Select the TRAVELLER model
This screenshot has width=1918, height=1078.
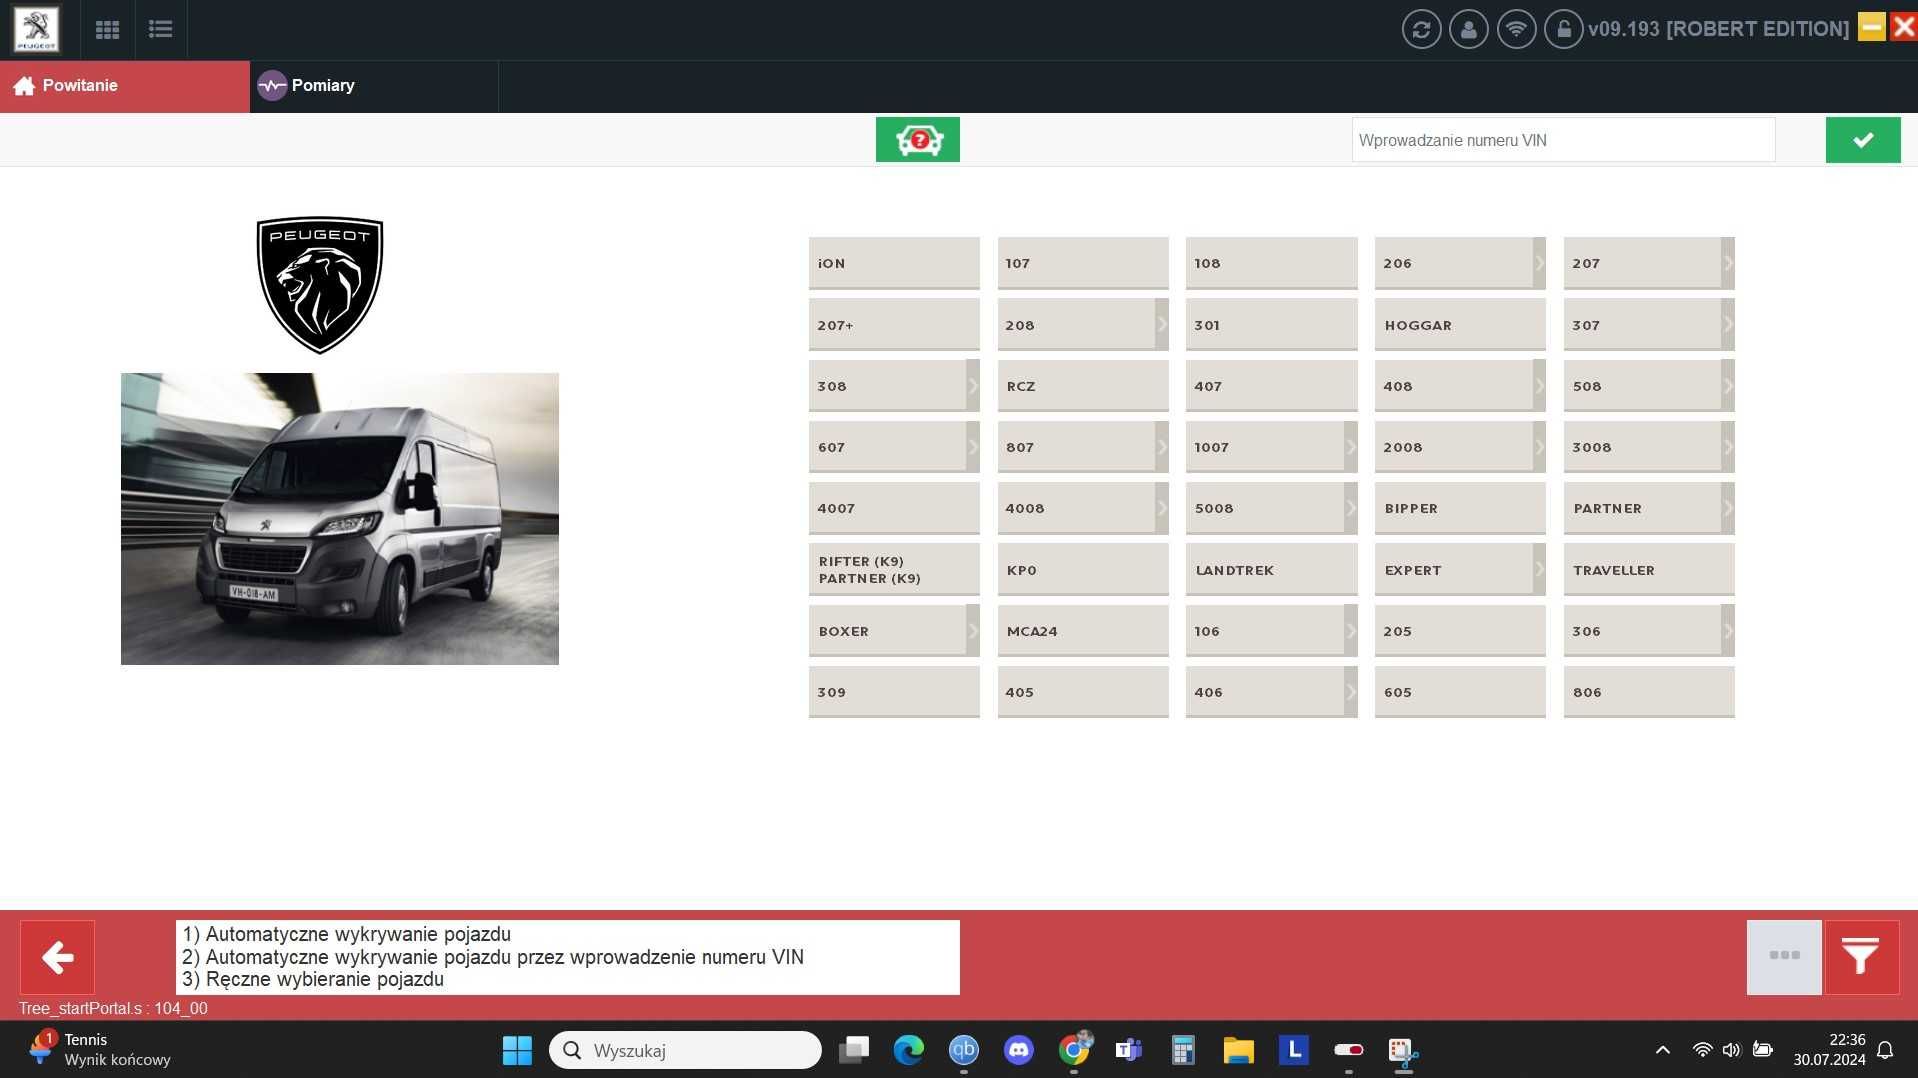point(1649,569)
